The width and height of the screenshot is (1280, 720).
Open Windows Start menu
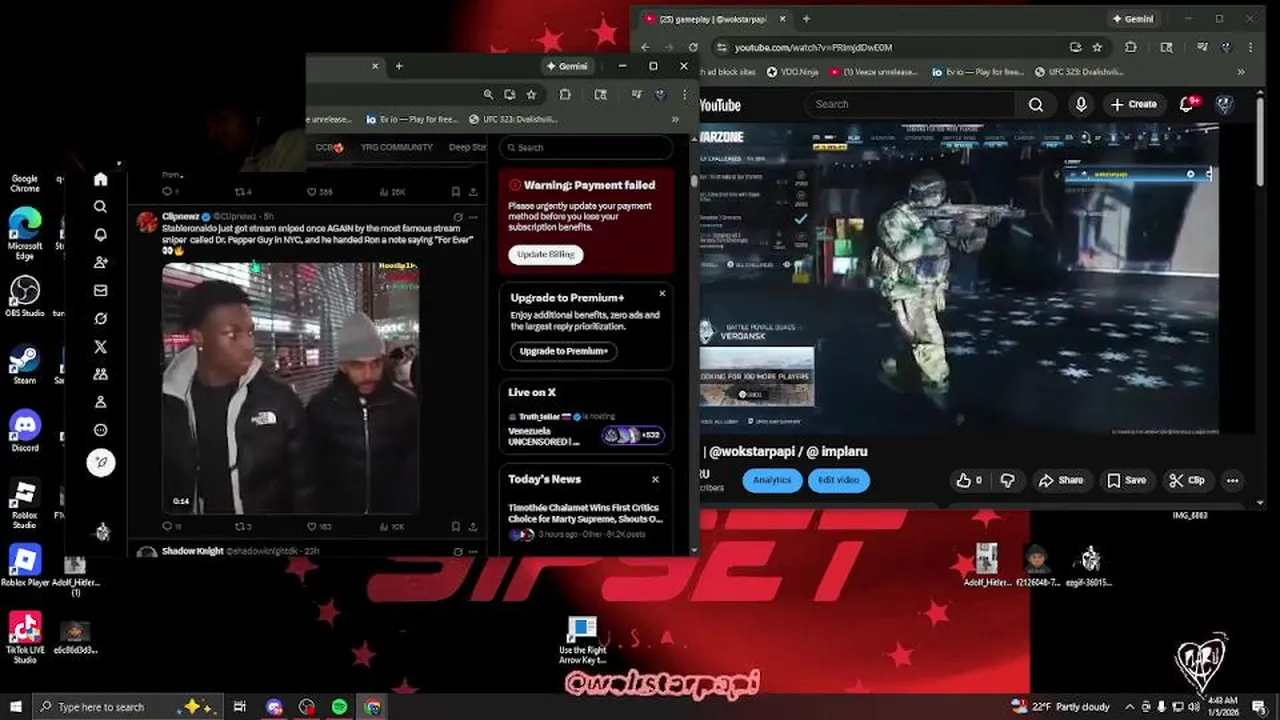[14, 707]
